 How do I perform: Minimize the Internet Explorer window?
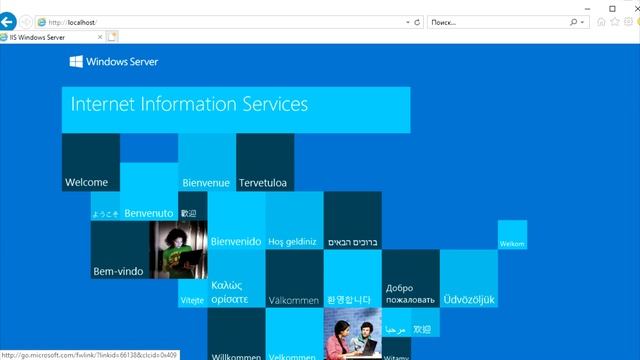pyautogui.click(x=587, y=9)
